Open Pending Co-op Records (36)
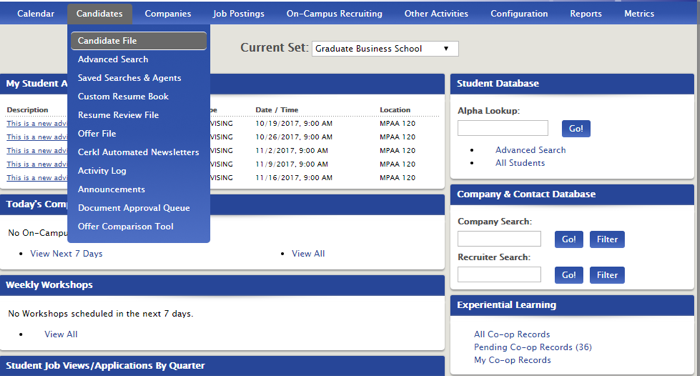 point(533,347)
